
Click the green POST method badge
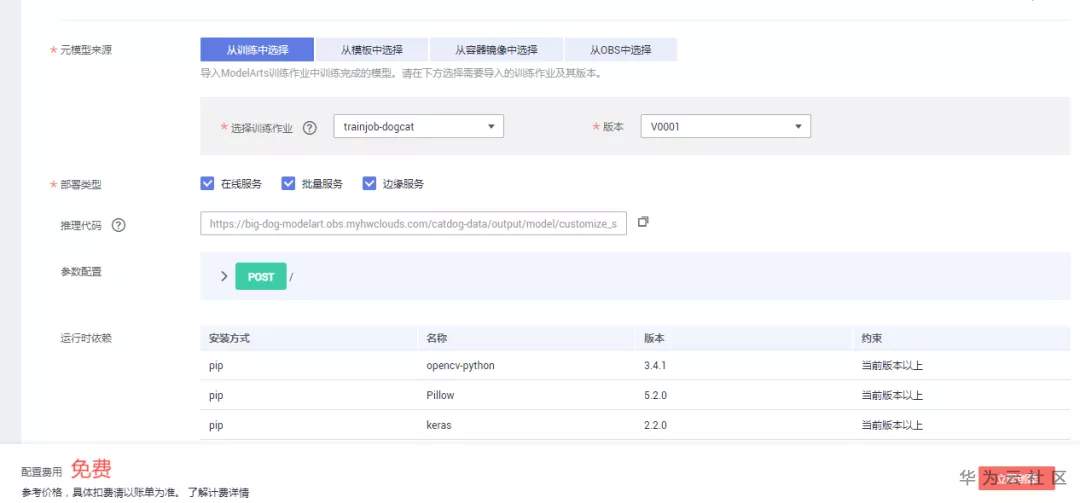pos(261,276)
